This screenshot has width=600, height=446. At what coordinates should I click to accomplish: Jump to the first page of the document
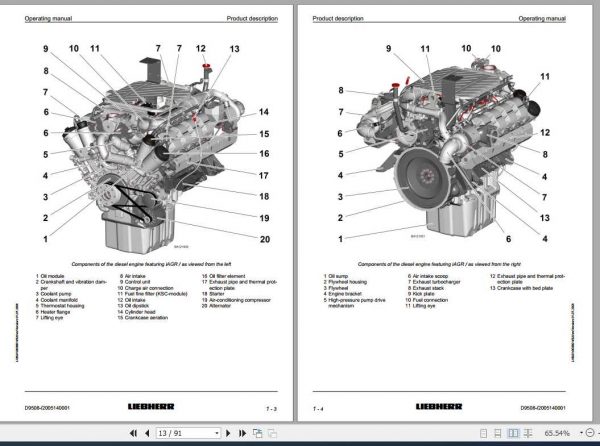[x=133, y=433]
